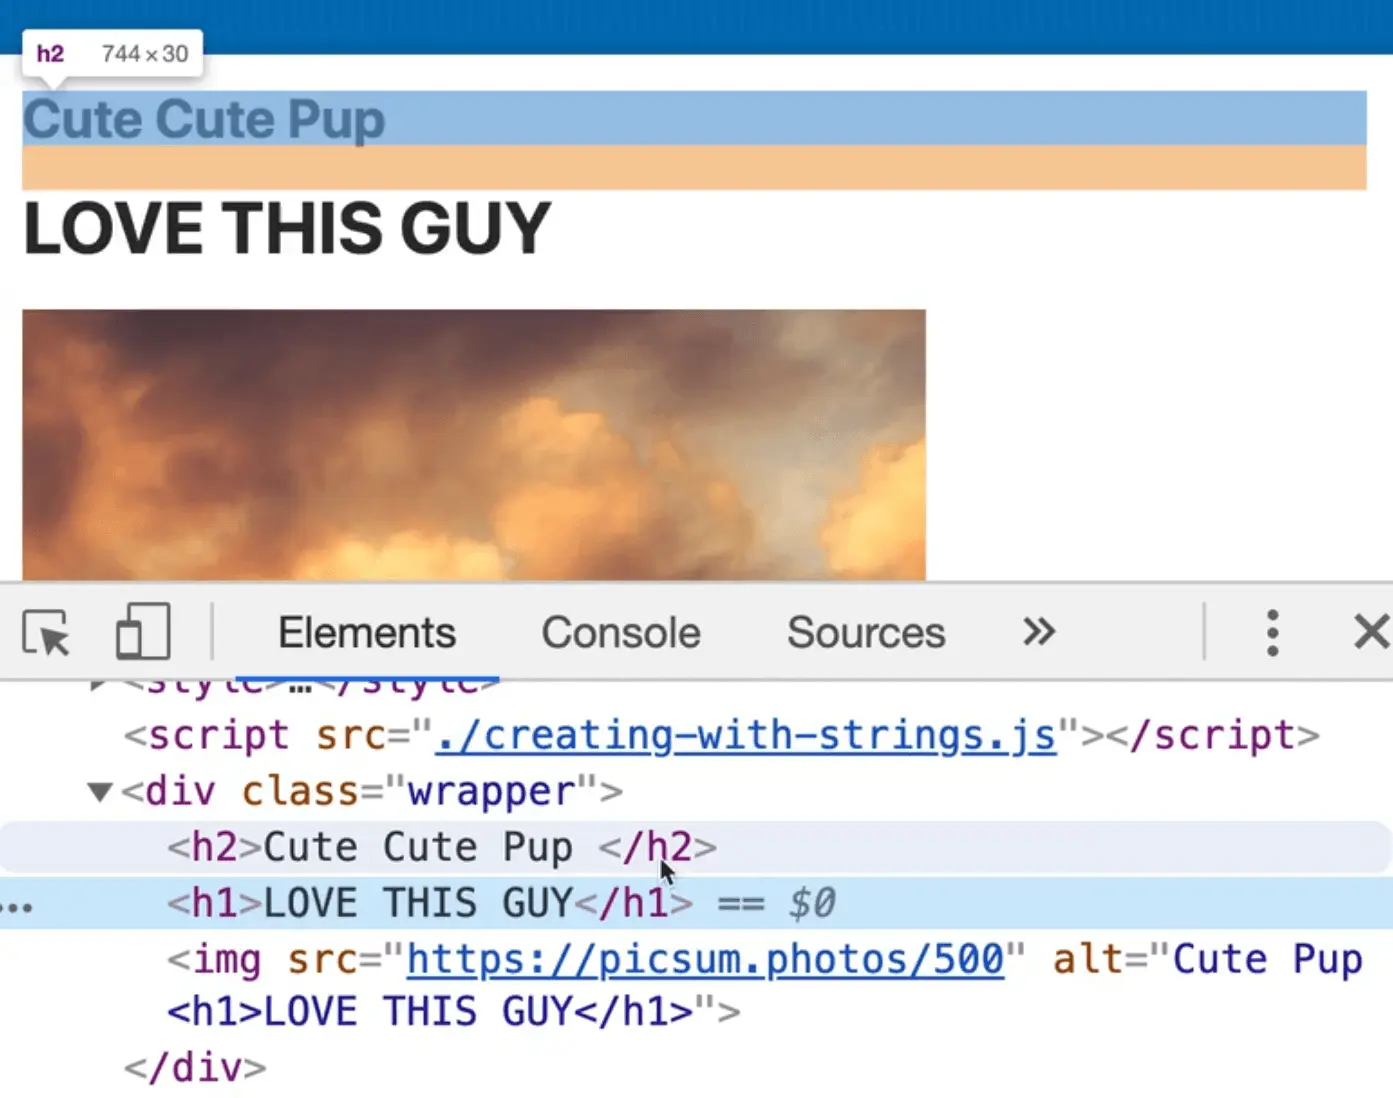Click the LOVE THIS GUY page heading

click(x=287, y=228)
